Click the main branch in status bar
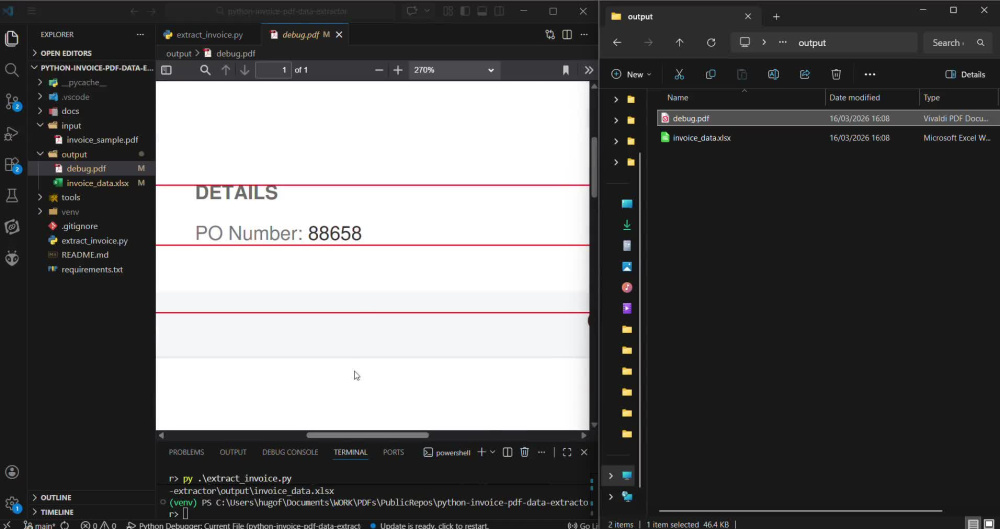 [x=39, y=525]
